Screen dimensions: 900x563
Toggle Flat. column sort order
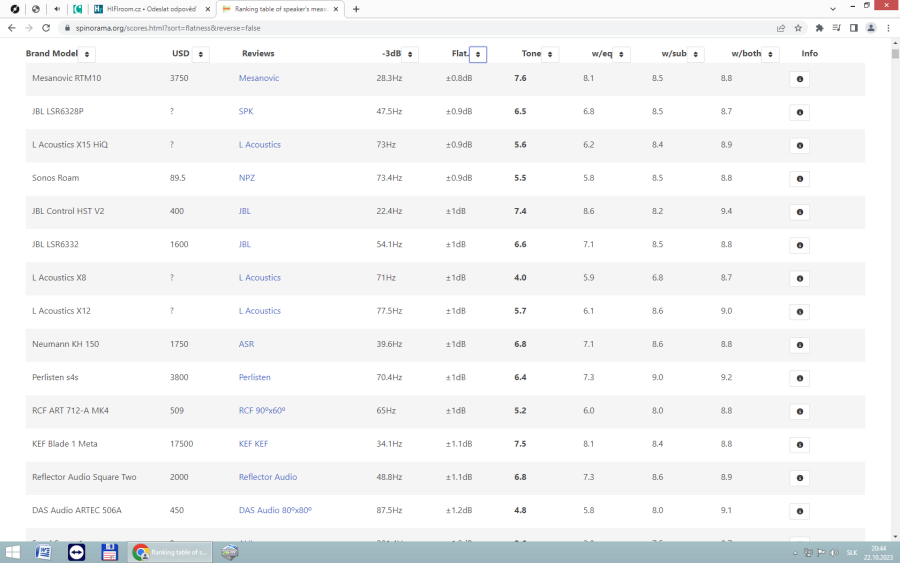478,54
